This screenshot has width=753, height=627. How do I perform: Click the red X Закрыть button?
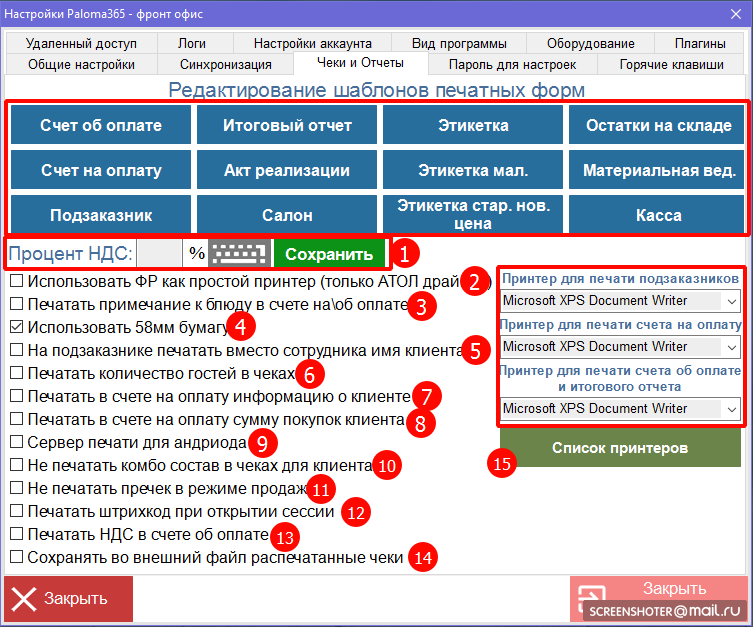[x=68, y=598]
